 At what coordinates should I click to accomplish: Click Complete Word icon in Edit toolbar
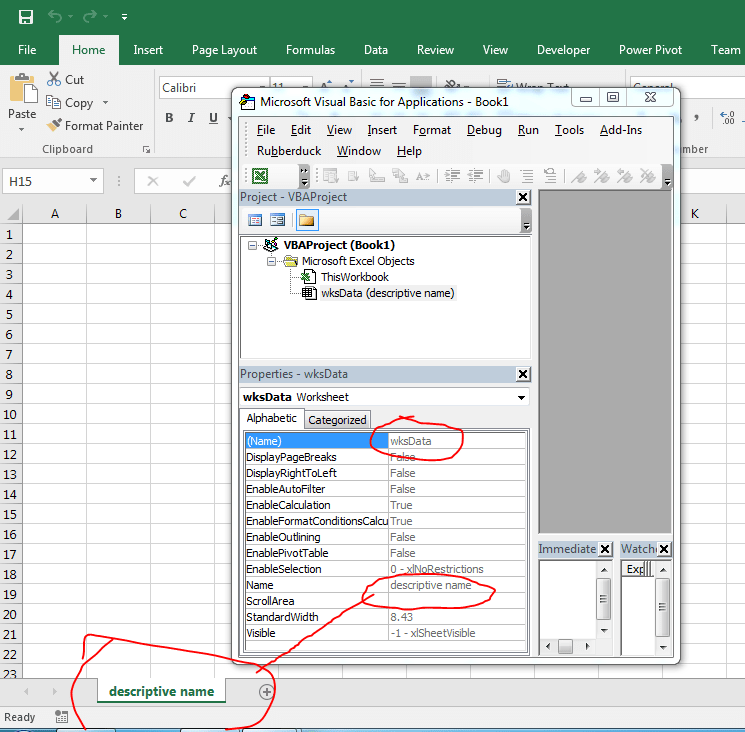[422, 176]
